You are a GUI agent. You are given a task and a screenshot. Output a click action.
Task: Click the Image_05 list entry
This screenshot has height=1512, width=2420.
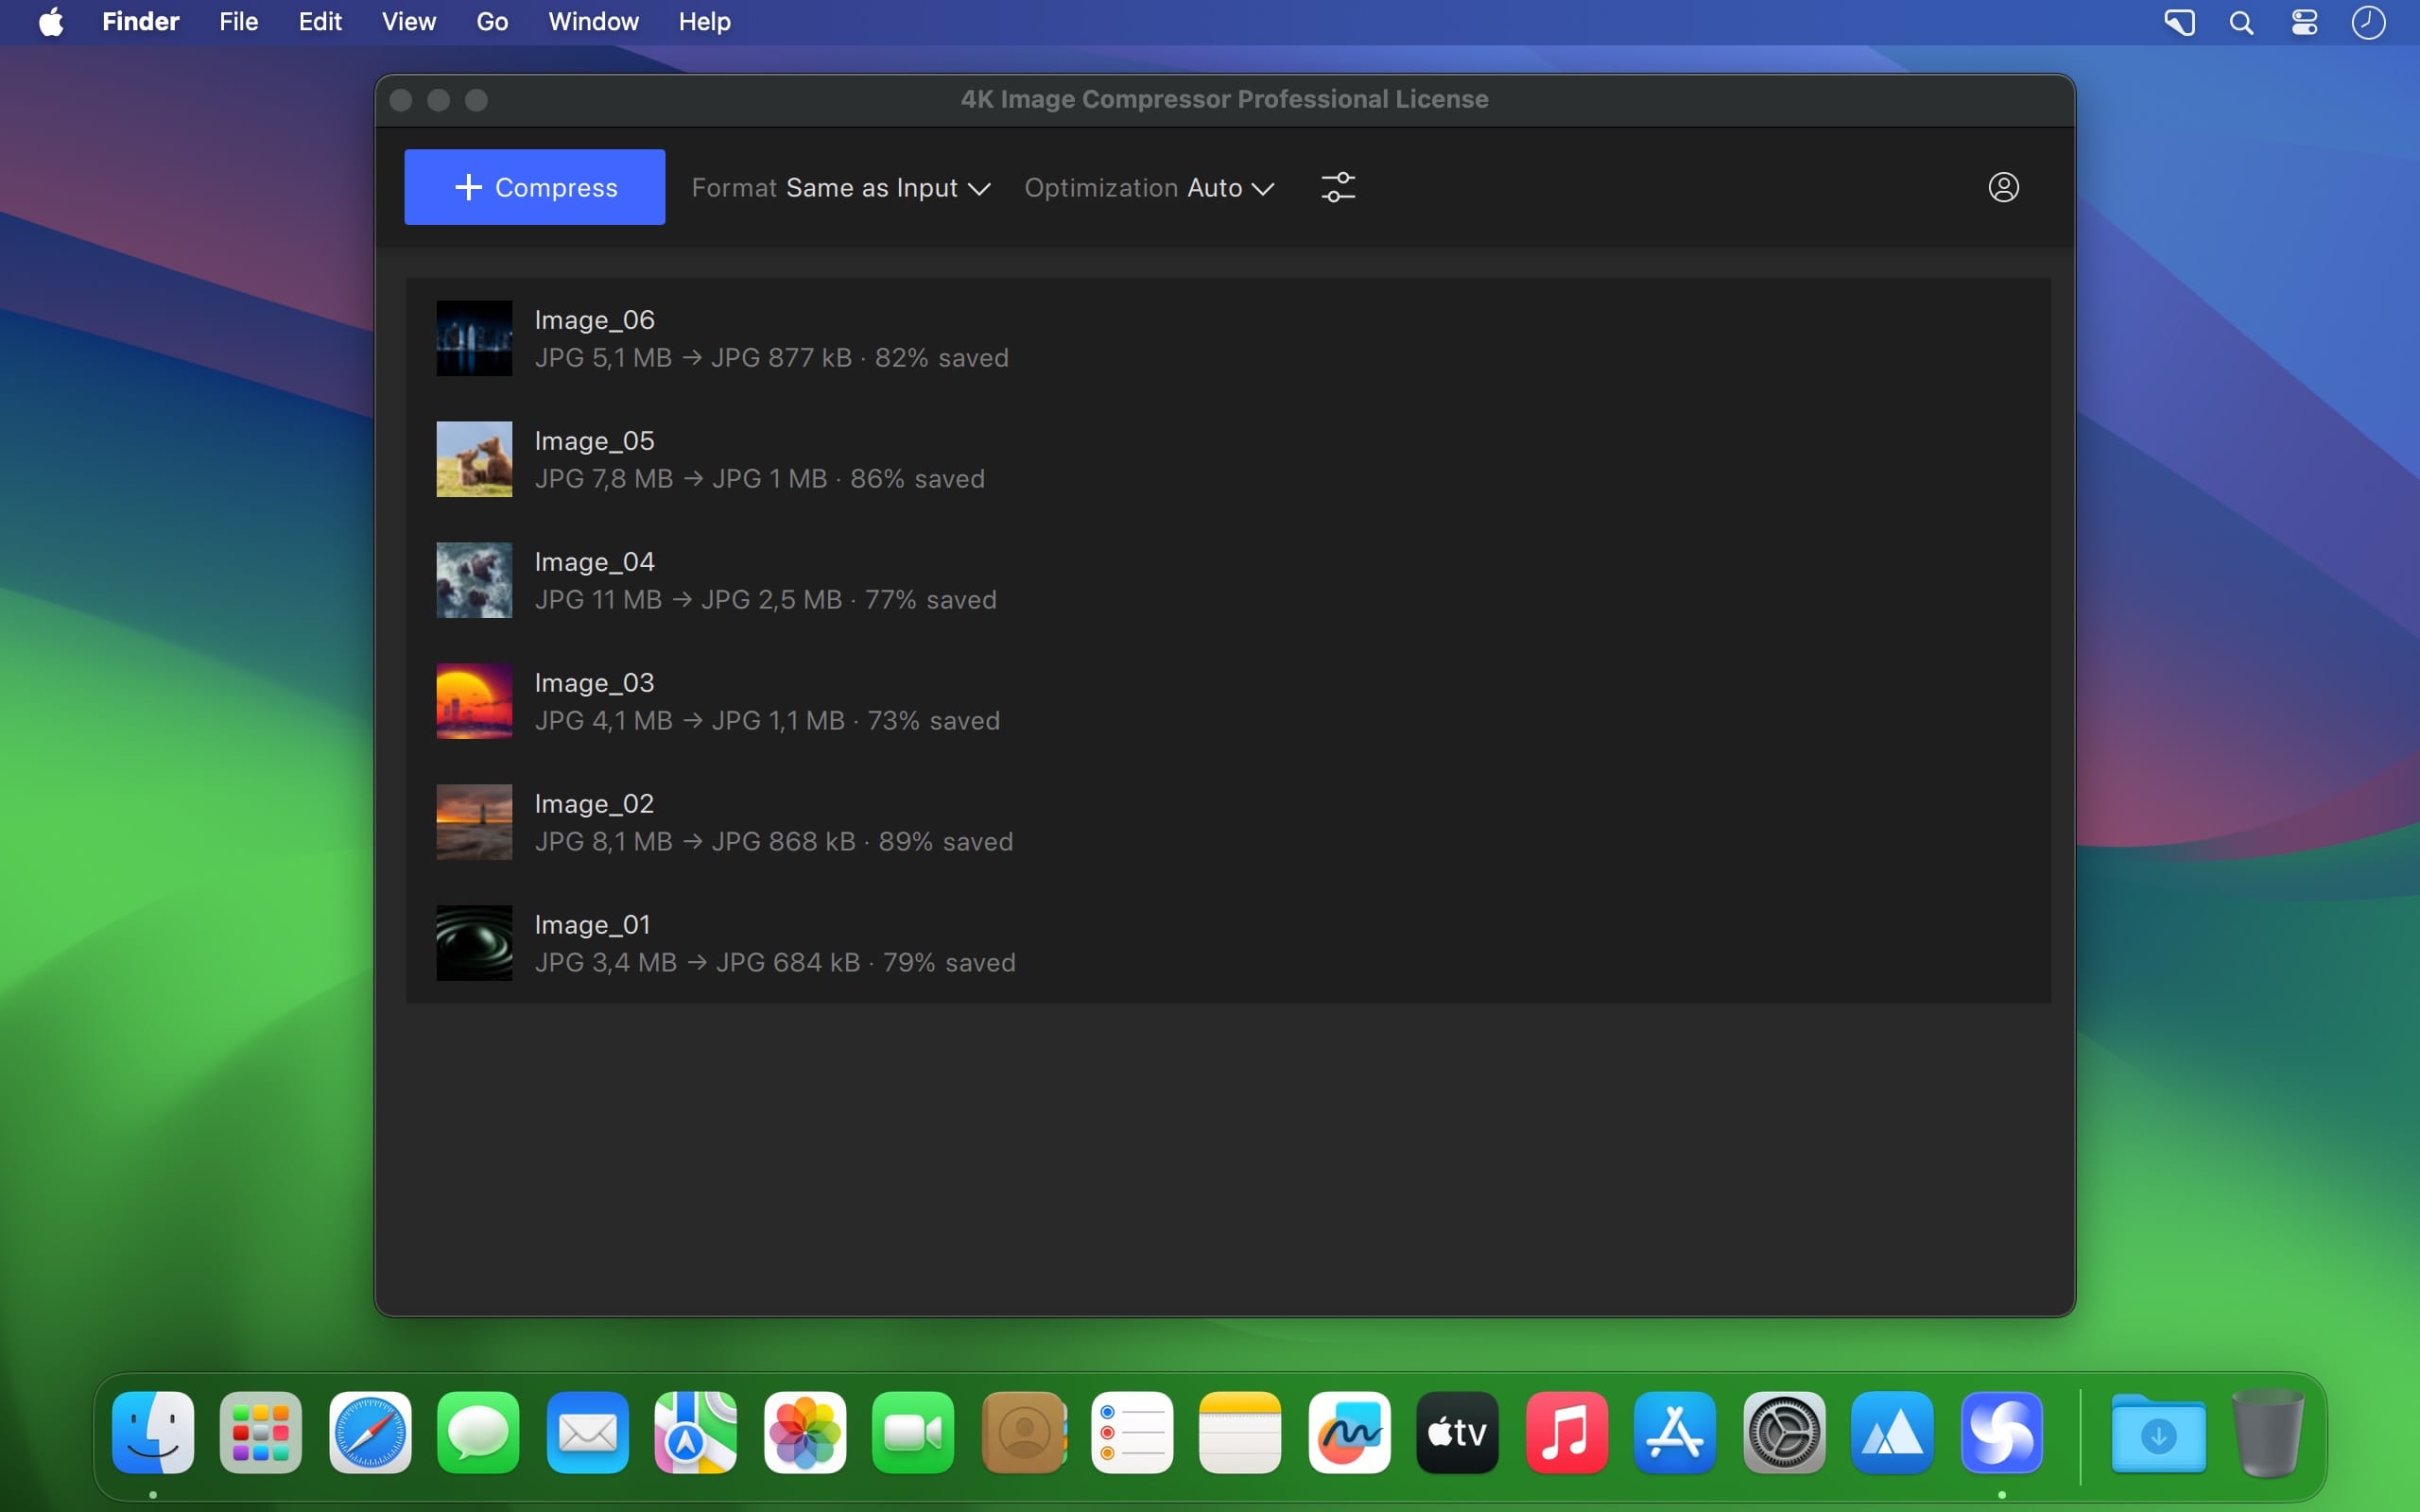pos(1228,459)
